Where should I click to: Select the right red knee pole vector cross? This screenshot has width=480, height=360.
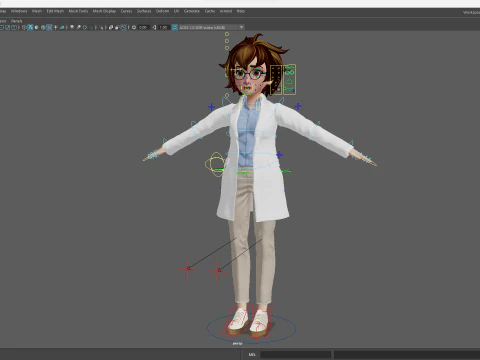218,271
